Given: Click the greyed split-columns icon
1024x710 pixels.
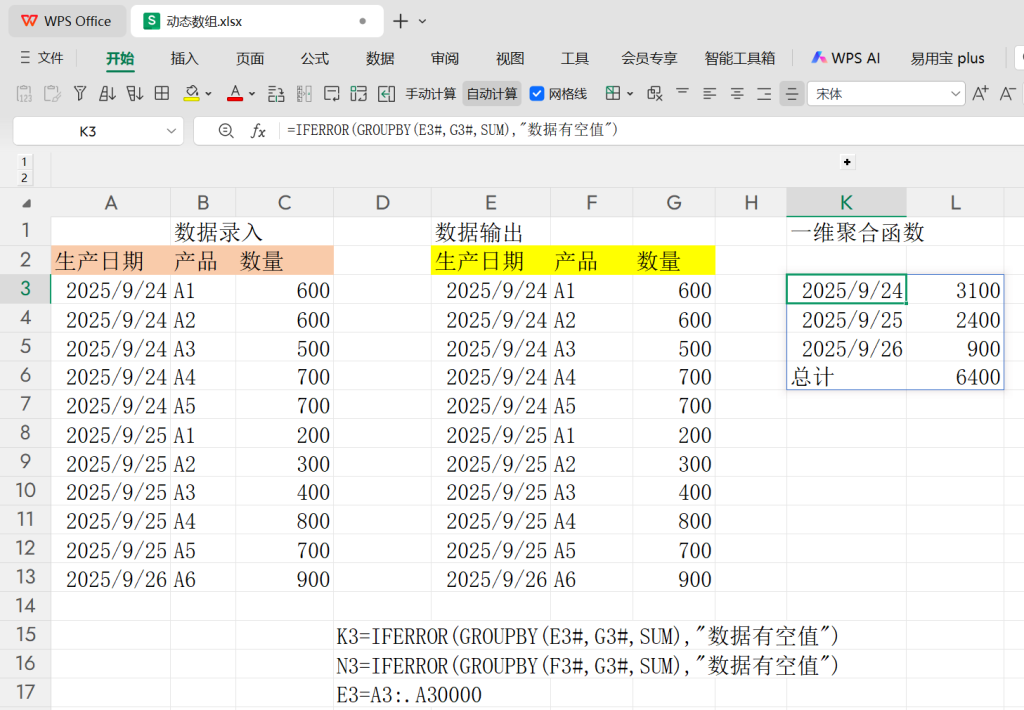Looking at the screenshot, I should pos(304,94).
